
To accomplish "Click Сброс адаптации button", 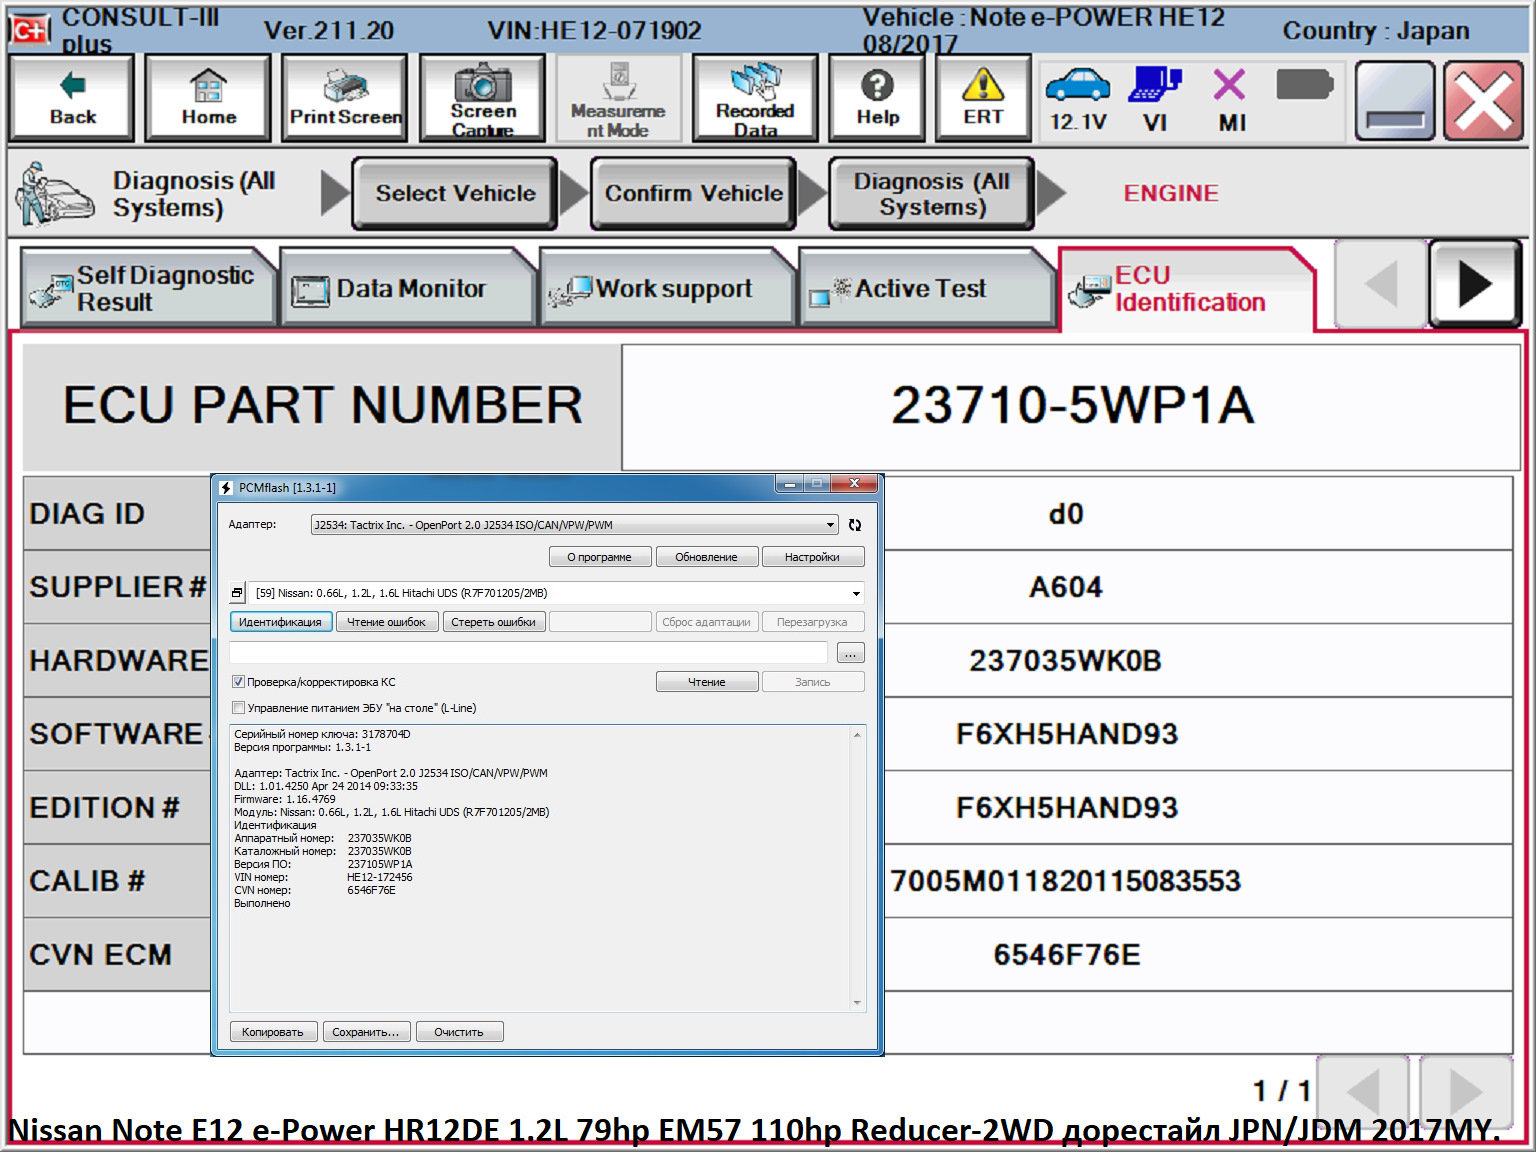I will (706, 622).
